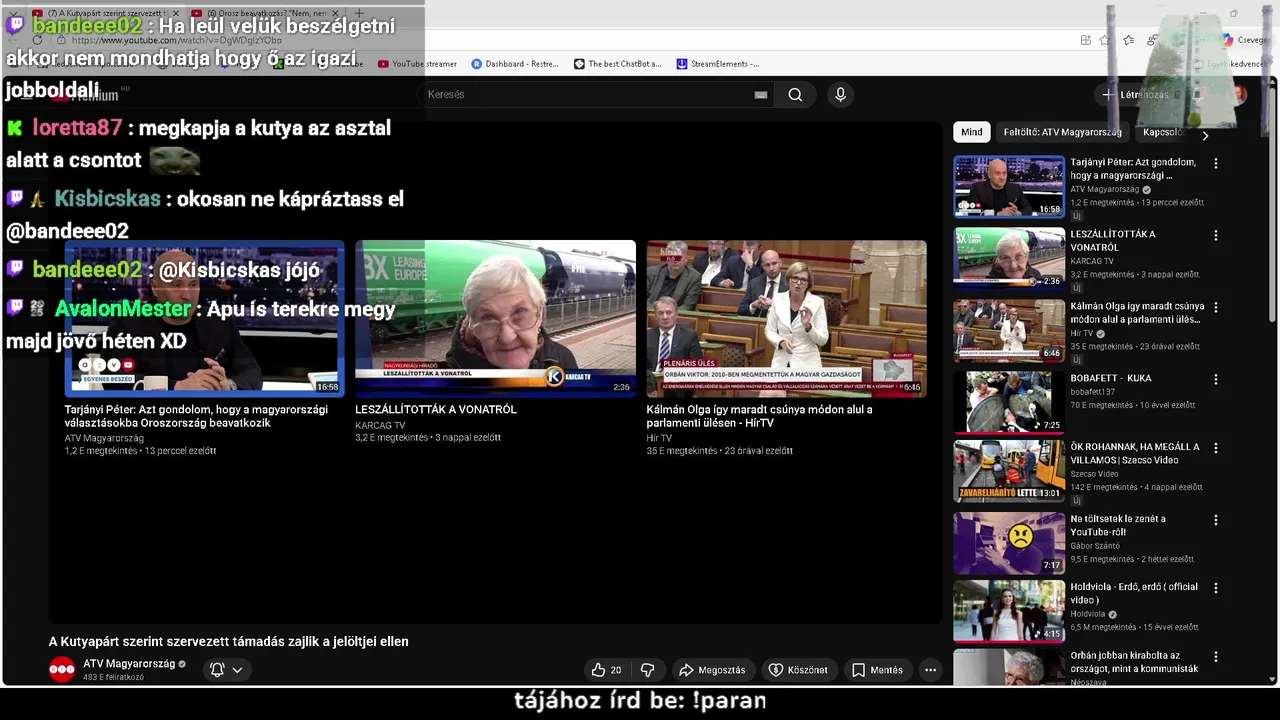Click the channel text KARCAG TV under end-screen video
The width and height of the screenshot is (1280, 720).
[x=380, y=425]
